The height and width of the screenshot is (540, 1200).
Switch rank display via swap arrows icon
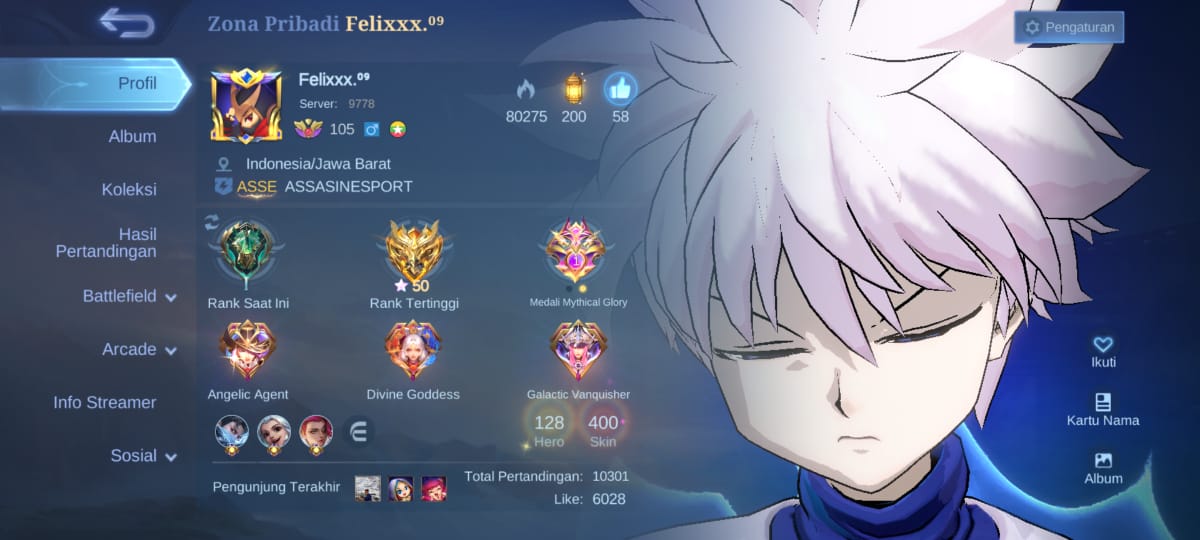(212, 222)
